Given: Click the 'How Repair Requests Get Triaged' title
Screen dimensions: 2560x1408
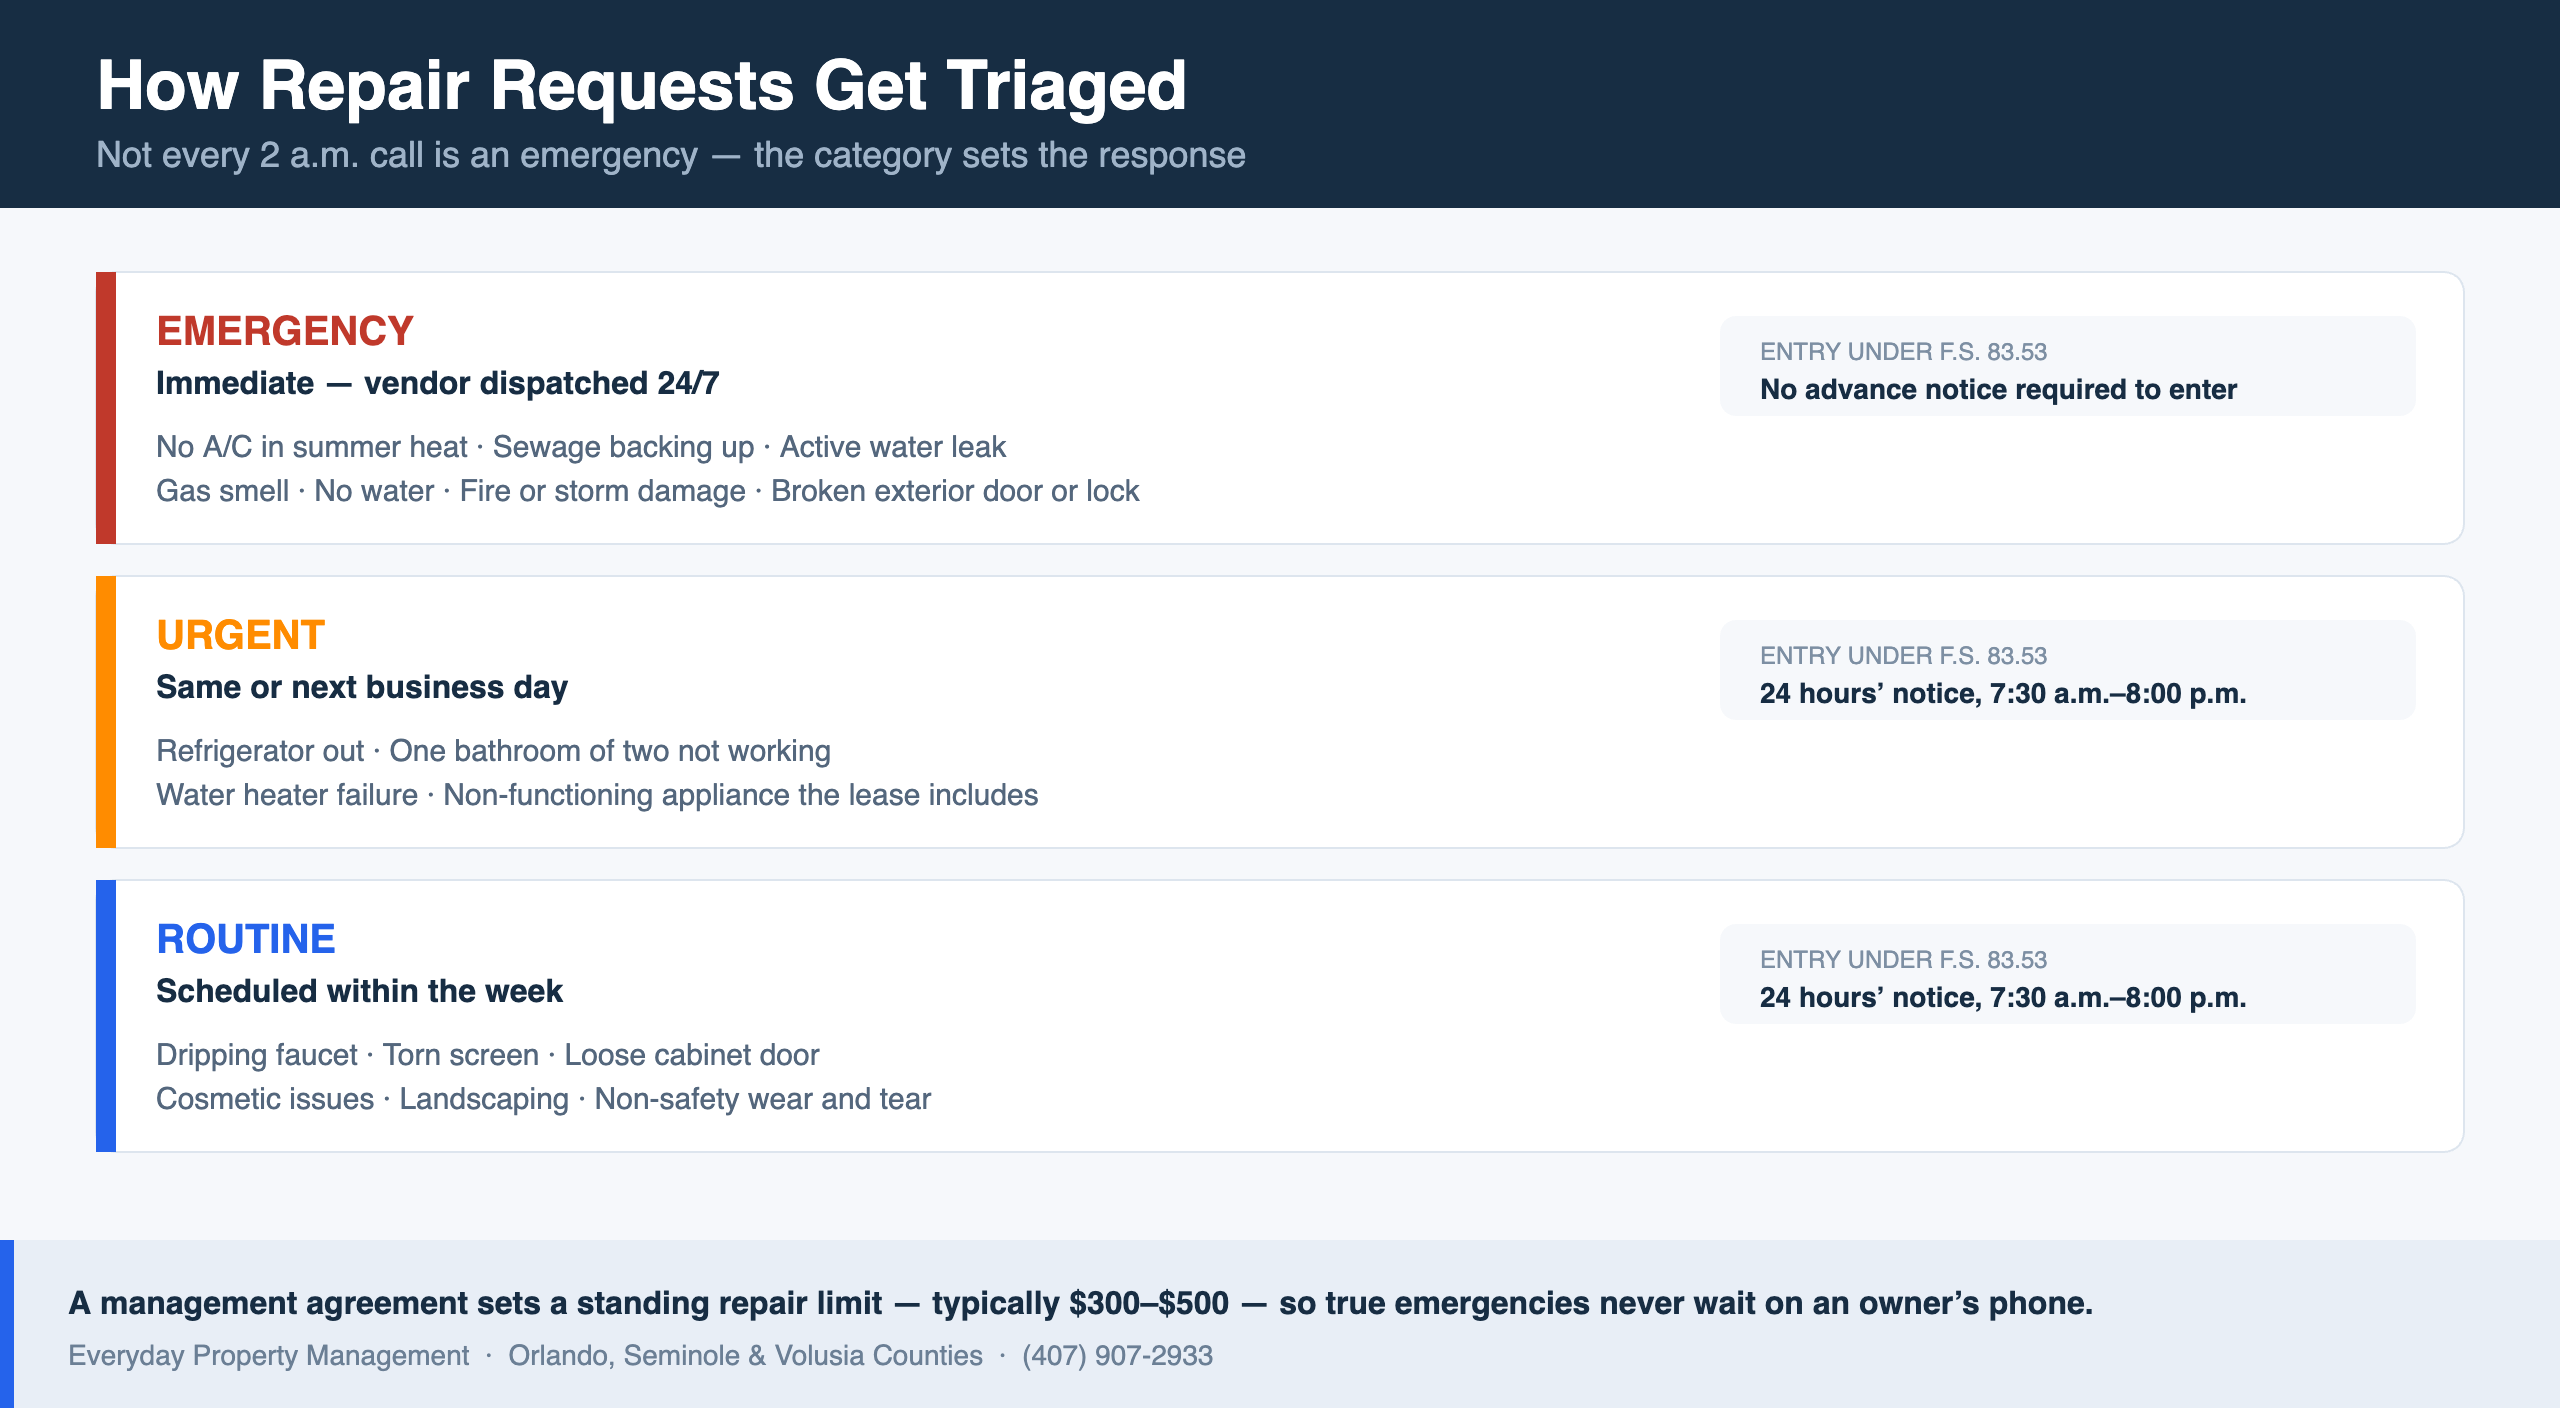Looking at the screenshot, I should (641, 86).
